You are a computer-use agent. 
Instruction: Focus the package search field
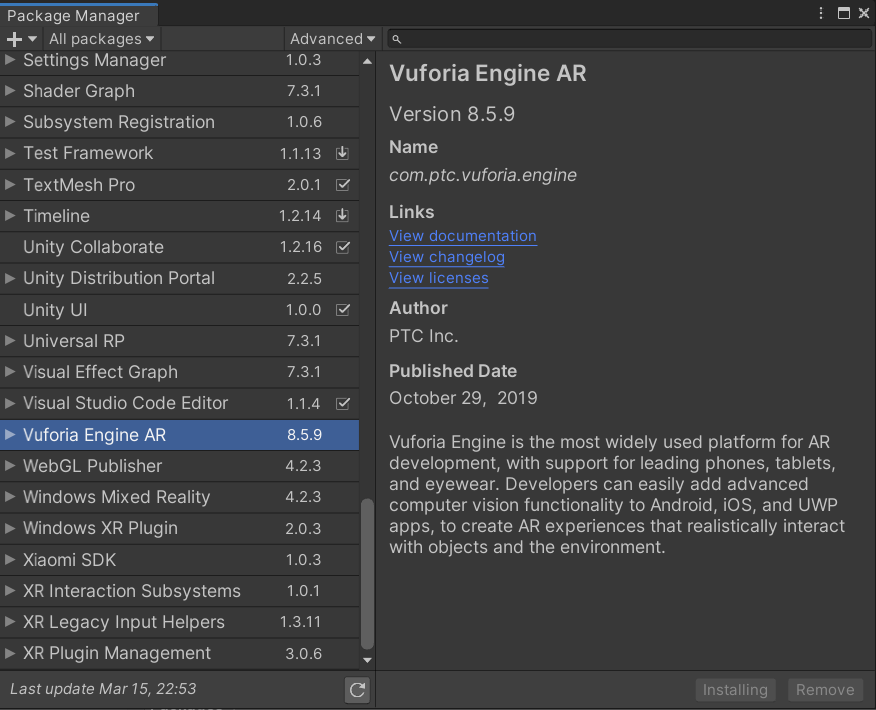pyautogui.click(x=630, y=39)
